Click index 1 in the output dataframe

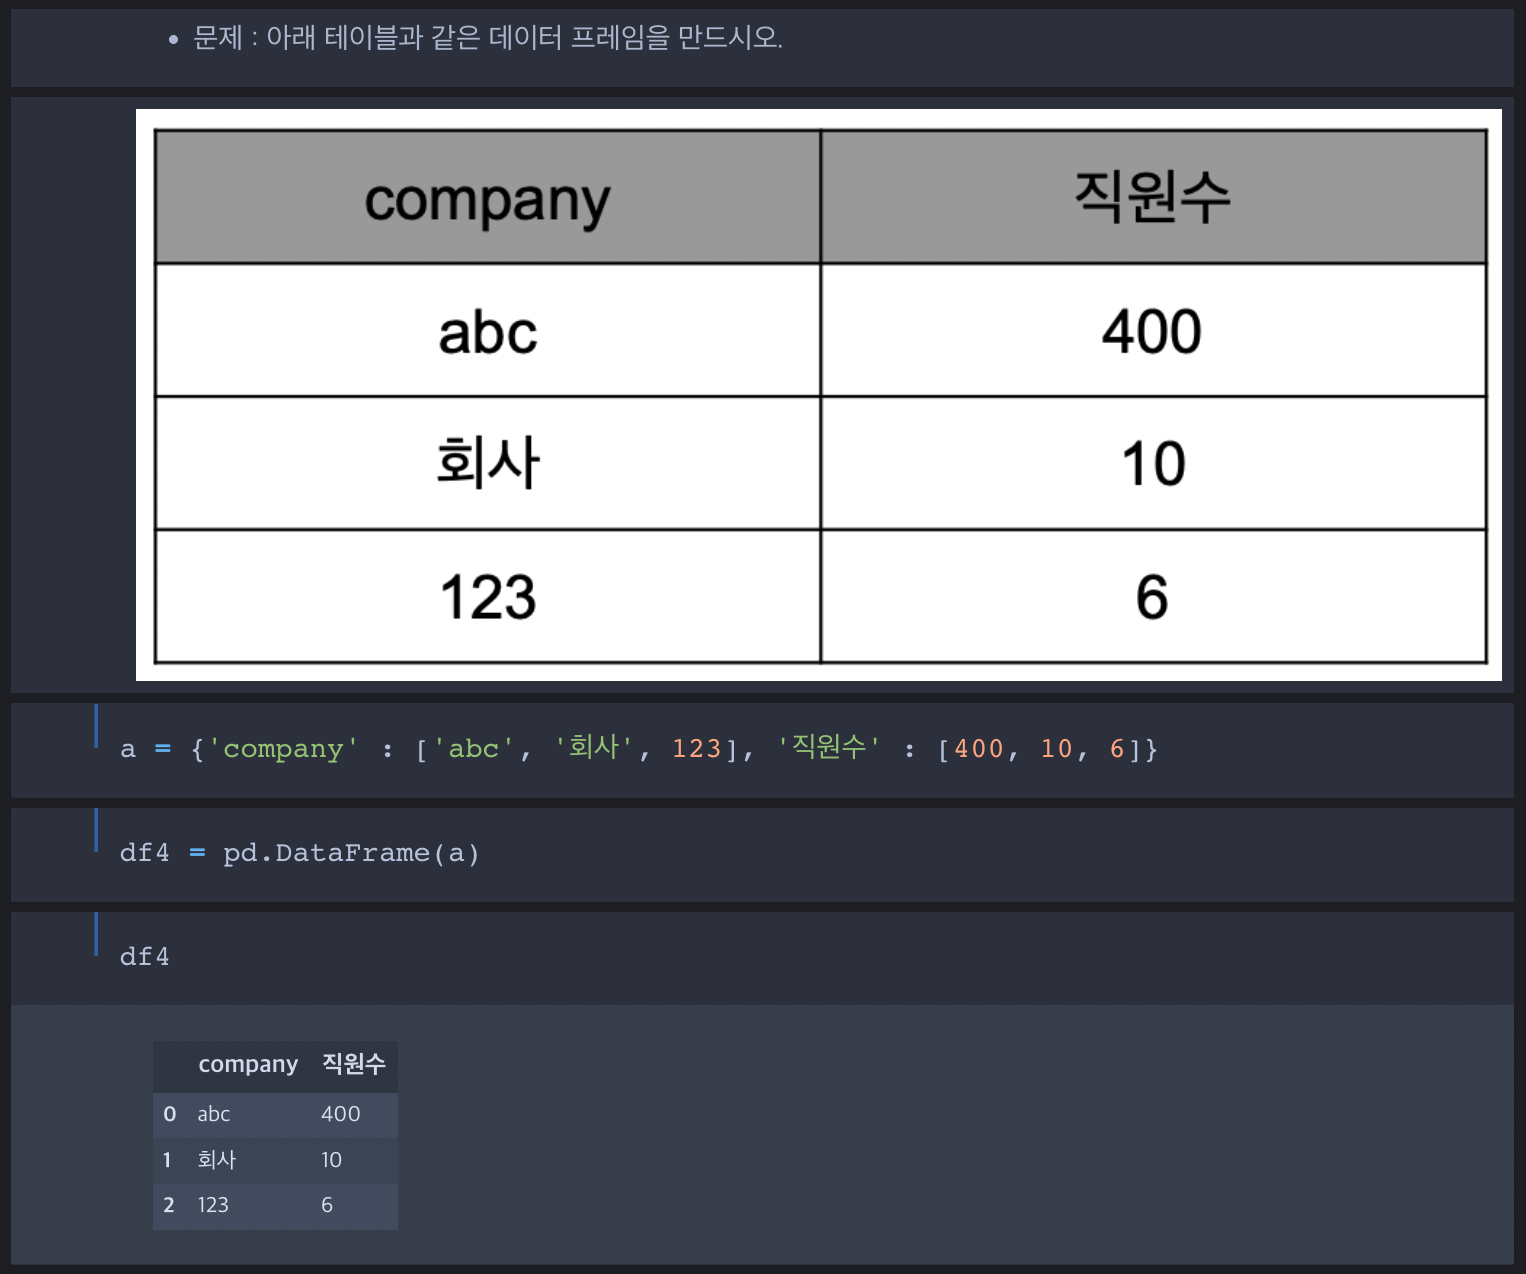click(x=167, y=1160)
